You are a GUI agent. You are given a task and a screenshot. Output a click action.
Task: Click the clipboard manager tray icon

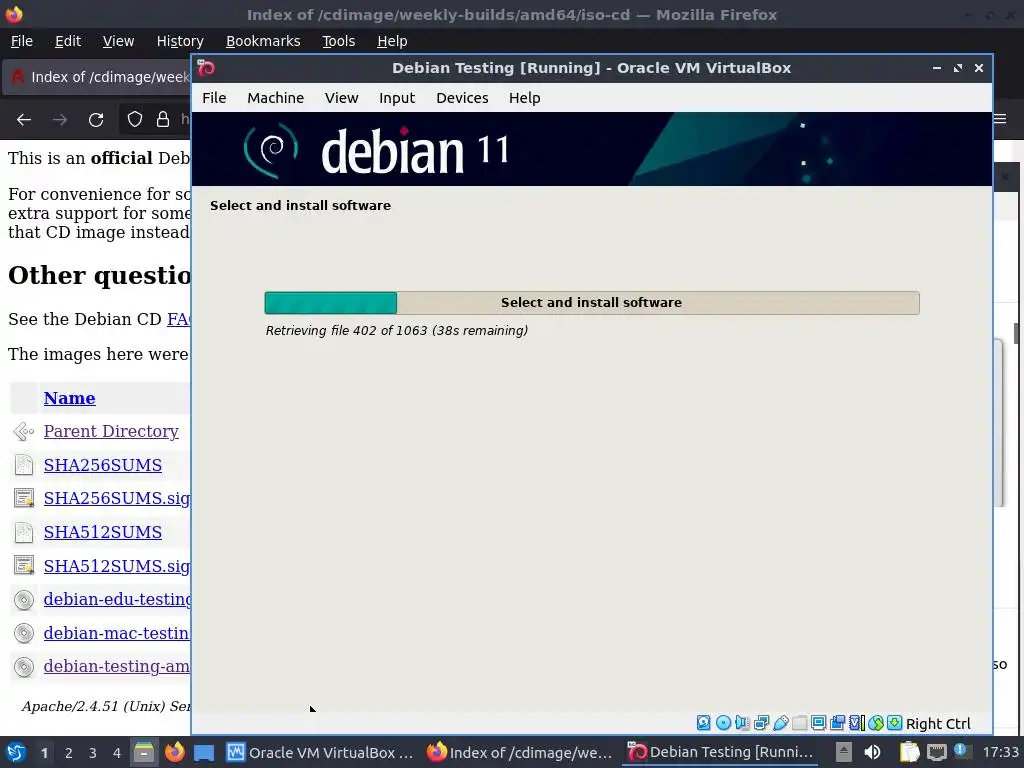click(x=909, y=752)
